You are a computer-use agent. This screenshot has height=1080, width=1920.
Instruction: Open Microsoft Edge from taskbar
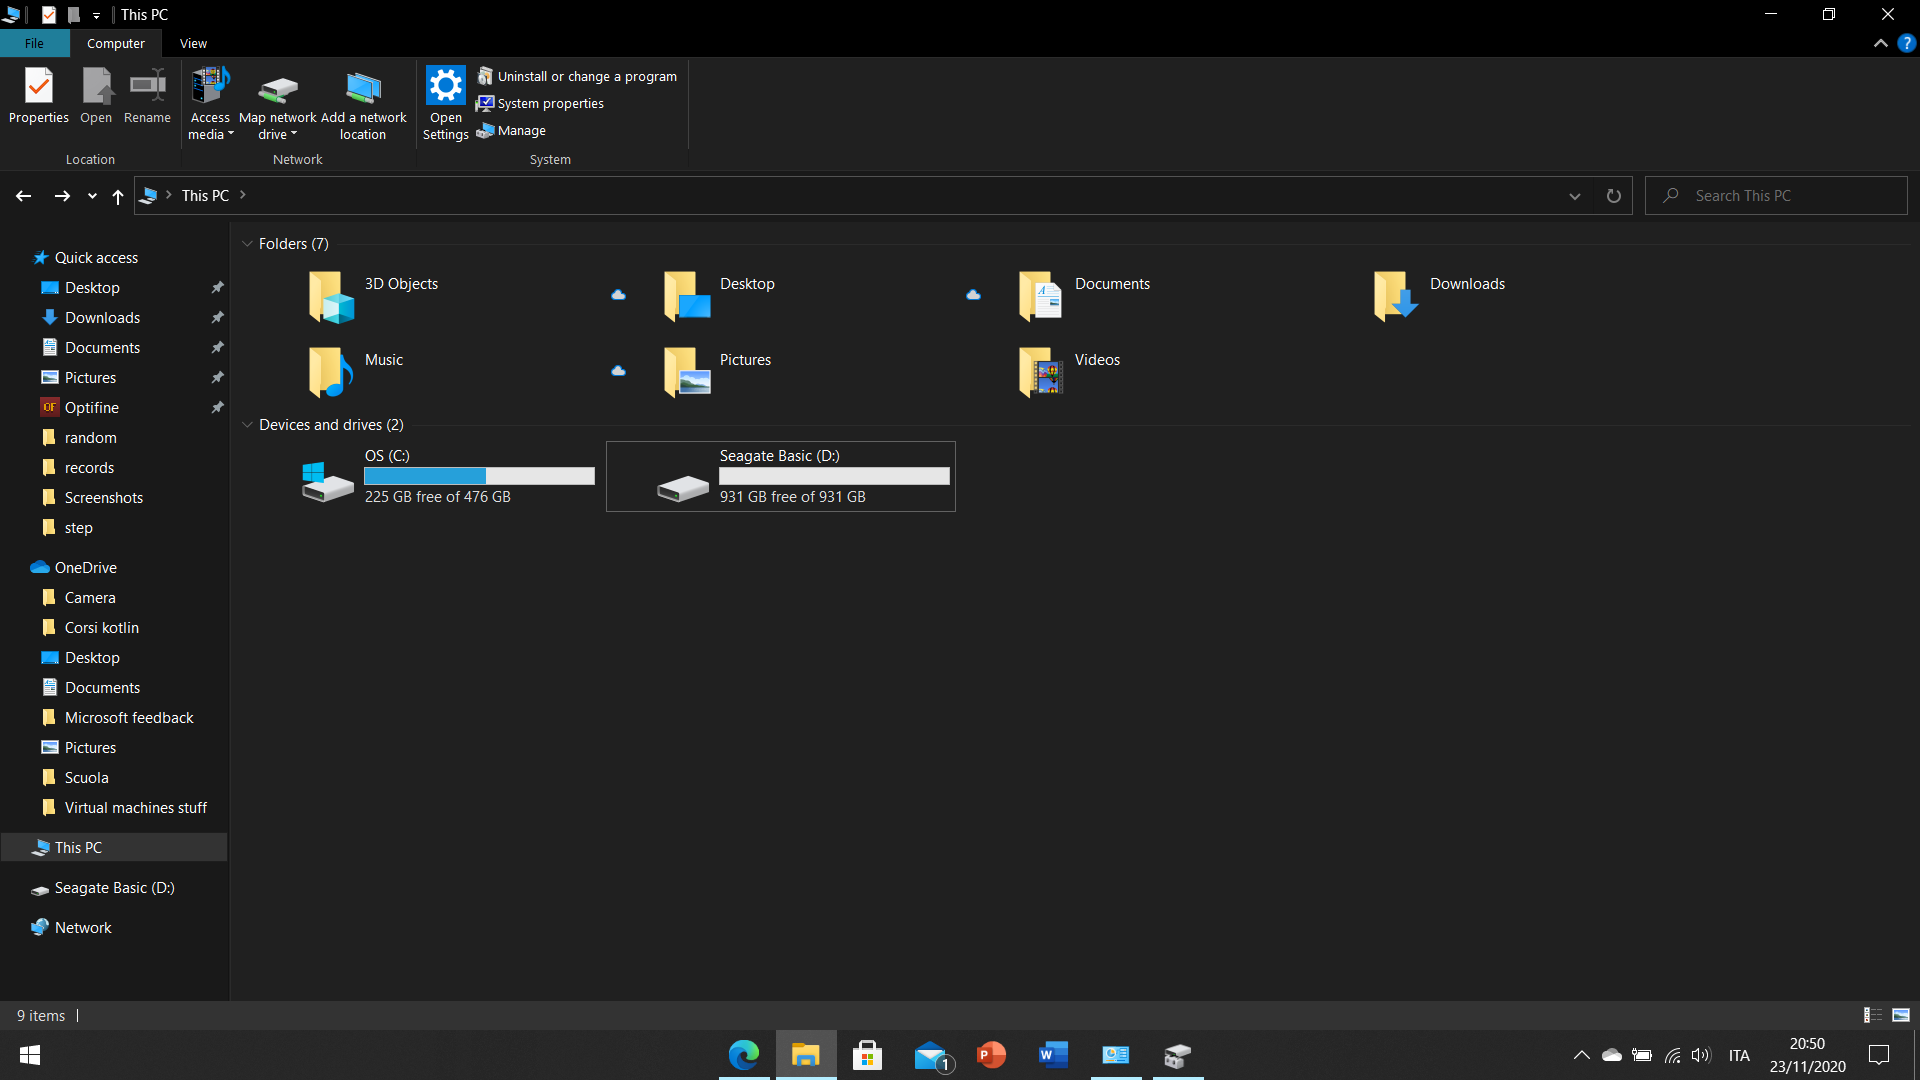coord(744,1055)
